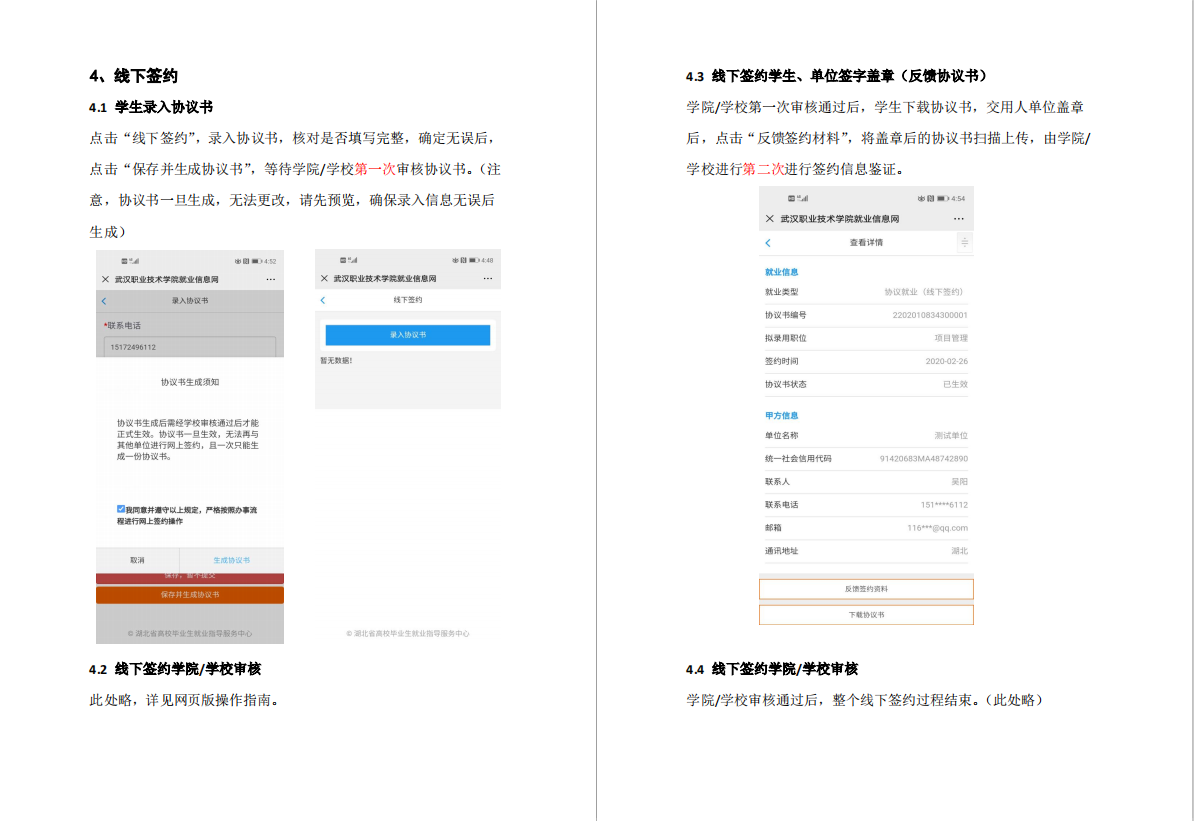Click the heading 4、线下签约
The width and height of the screenshot is (1194, 821).
pyautogui.click(x=134, y=75)
